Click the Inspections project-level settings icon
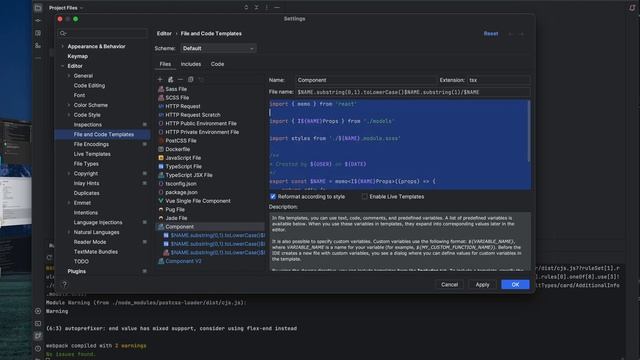 point(144,124)
